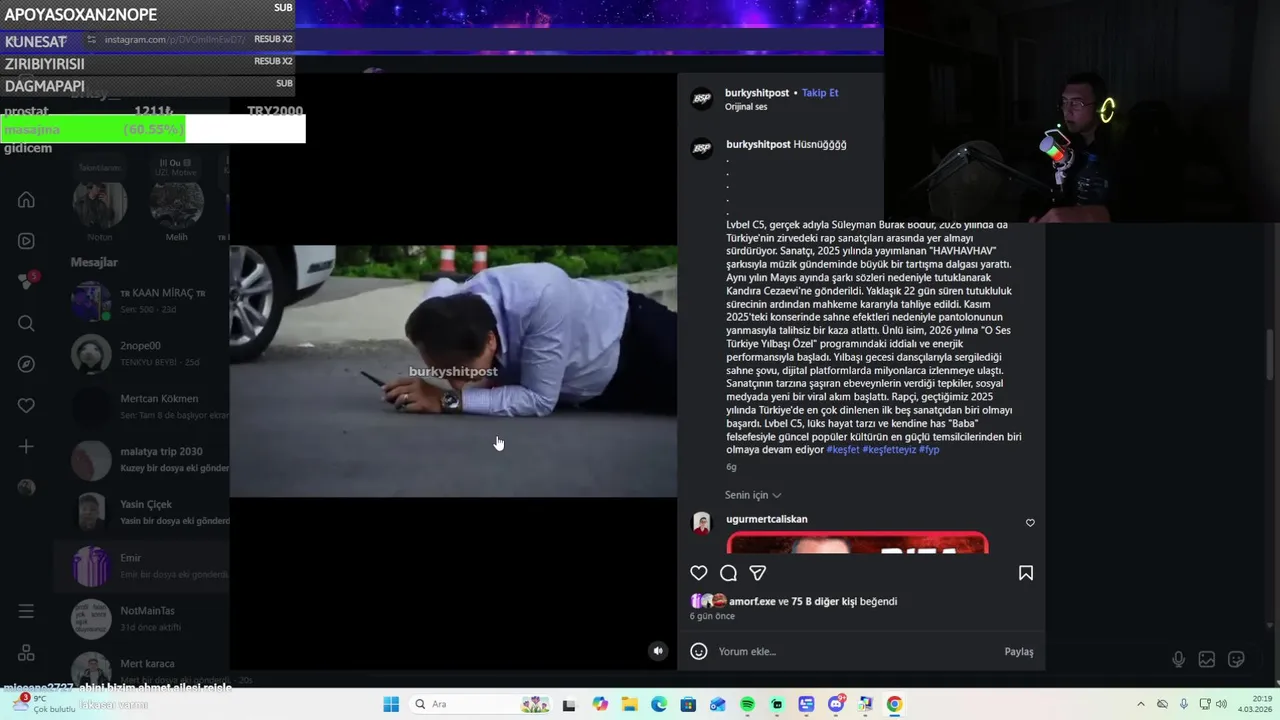Open profile avatar in Instagram sidebar

click(26, 487)
